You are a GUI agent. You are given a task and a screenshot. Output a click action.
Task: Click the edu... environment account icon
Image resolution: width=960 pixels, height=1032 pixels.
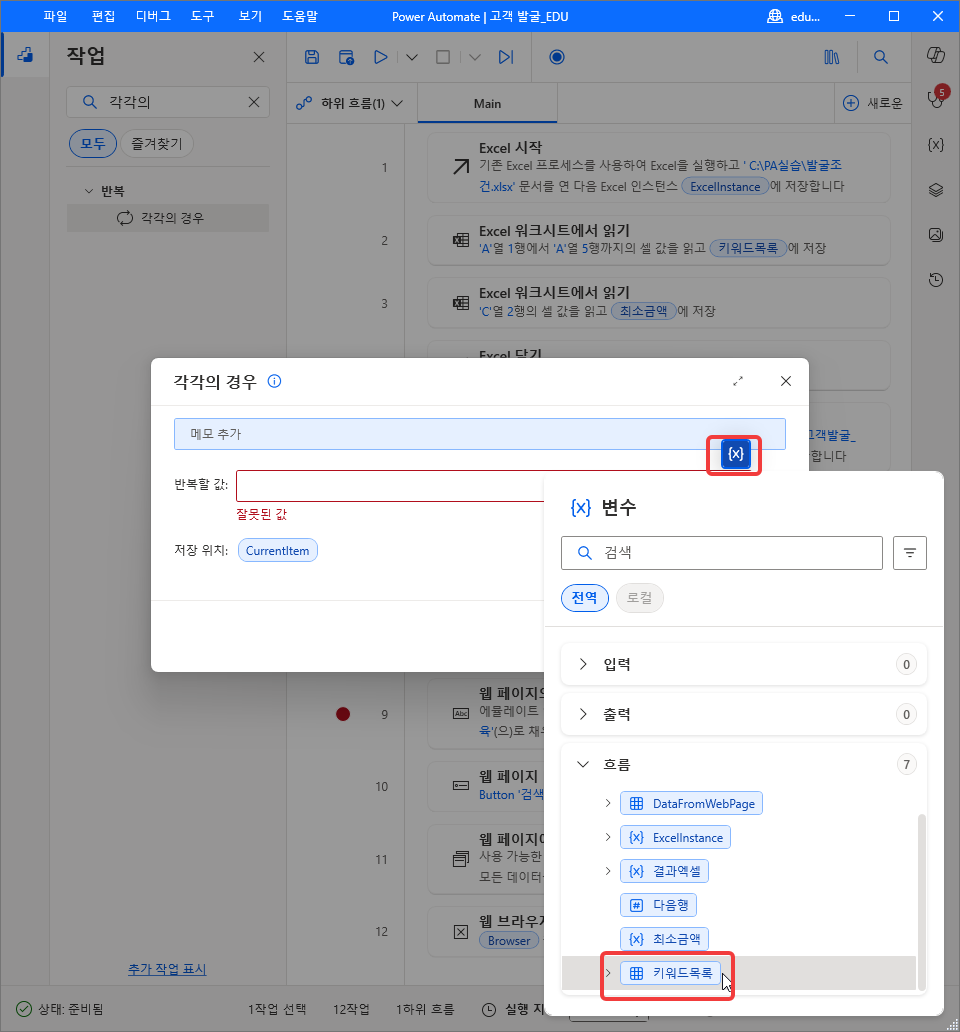(x=775, y=16)
